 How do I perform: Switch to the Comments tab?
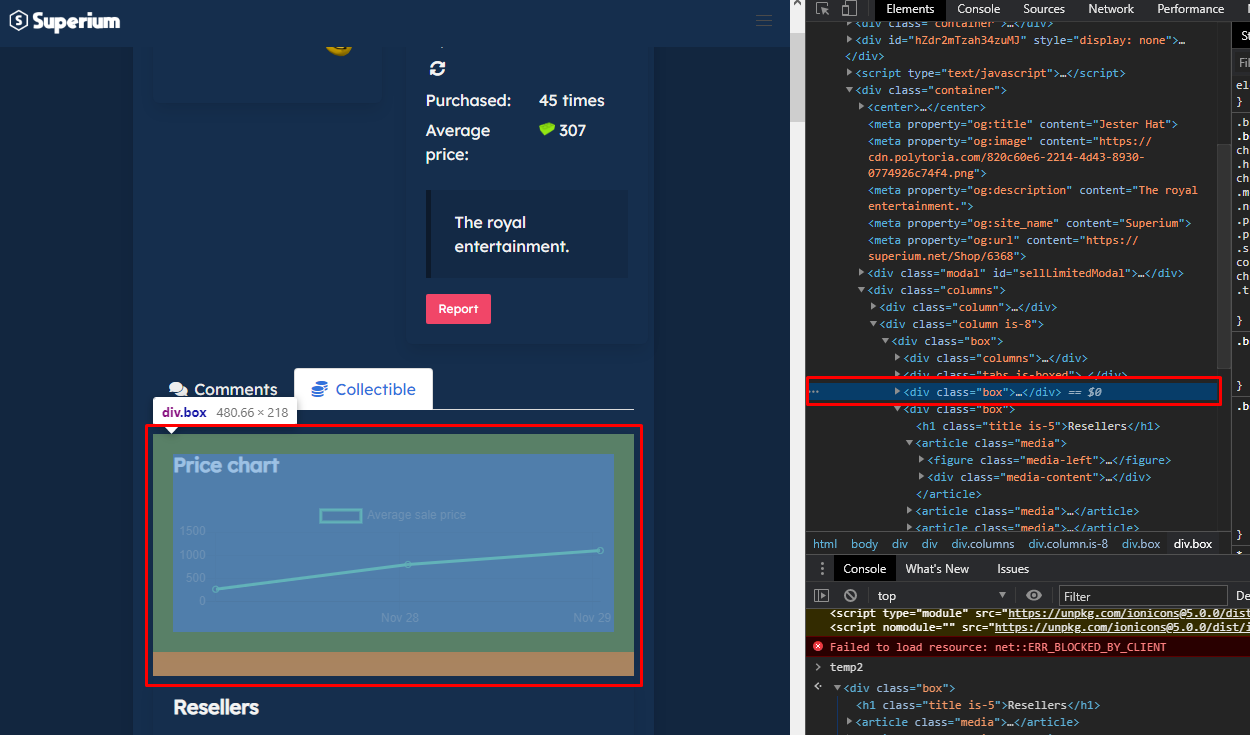(223, 389)
